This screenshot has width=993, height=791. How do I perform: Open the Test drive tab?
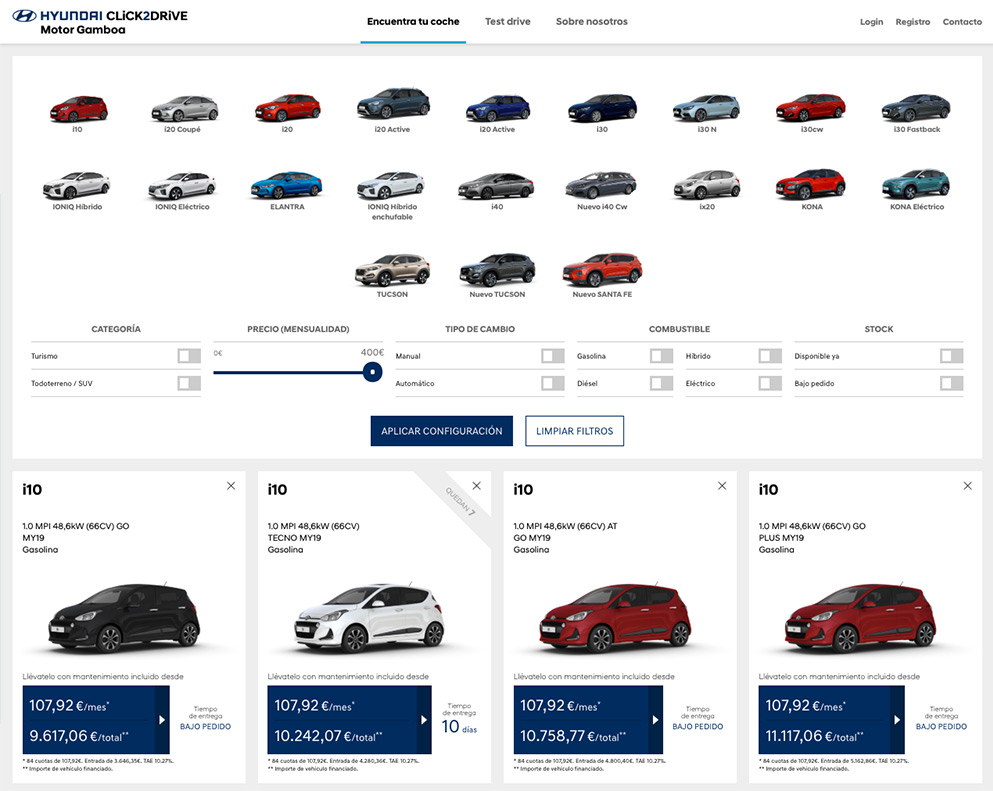pos(507,21)
